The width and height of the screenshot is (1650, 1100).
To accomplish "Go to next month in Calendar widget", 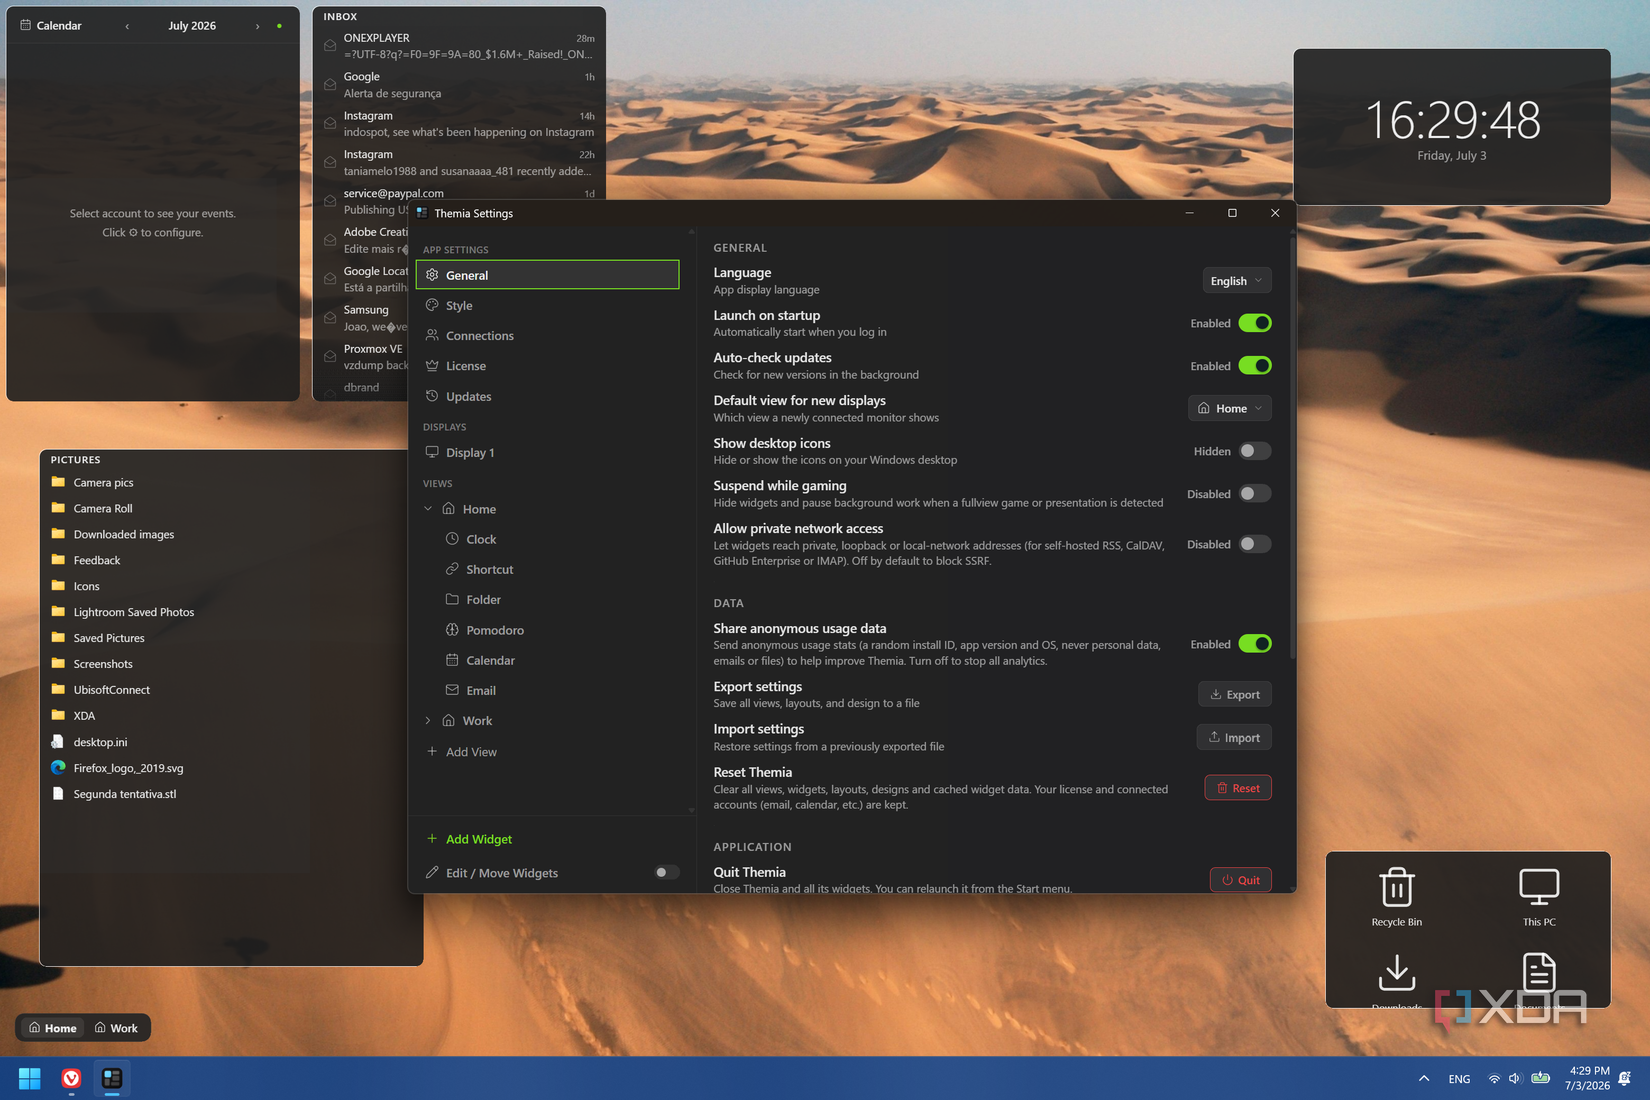I will pyautogui.click(x=257, y=26).
